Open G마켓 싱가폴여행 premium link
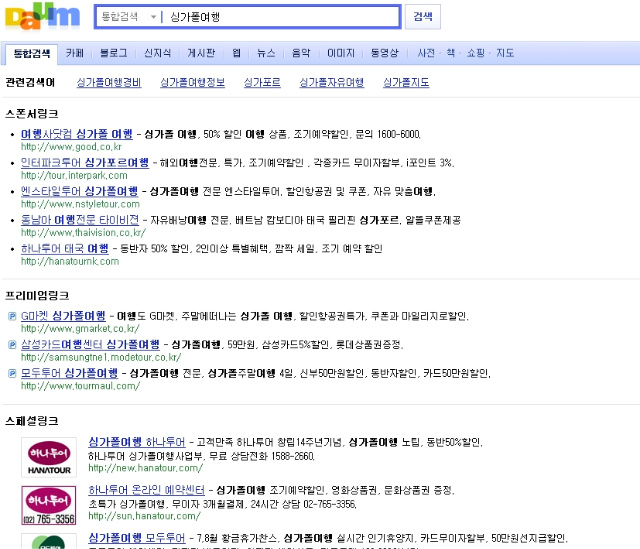Viewport: 640px width, 549px height. (x=63, y=316)
